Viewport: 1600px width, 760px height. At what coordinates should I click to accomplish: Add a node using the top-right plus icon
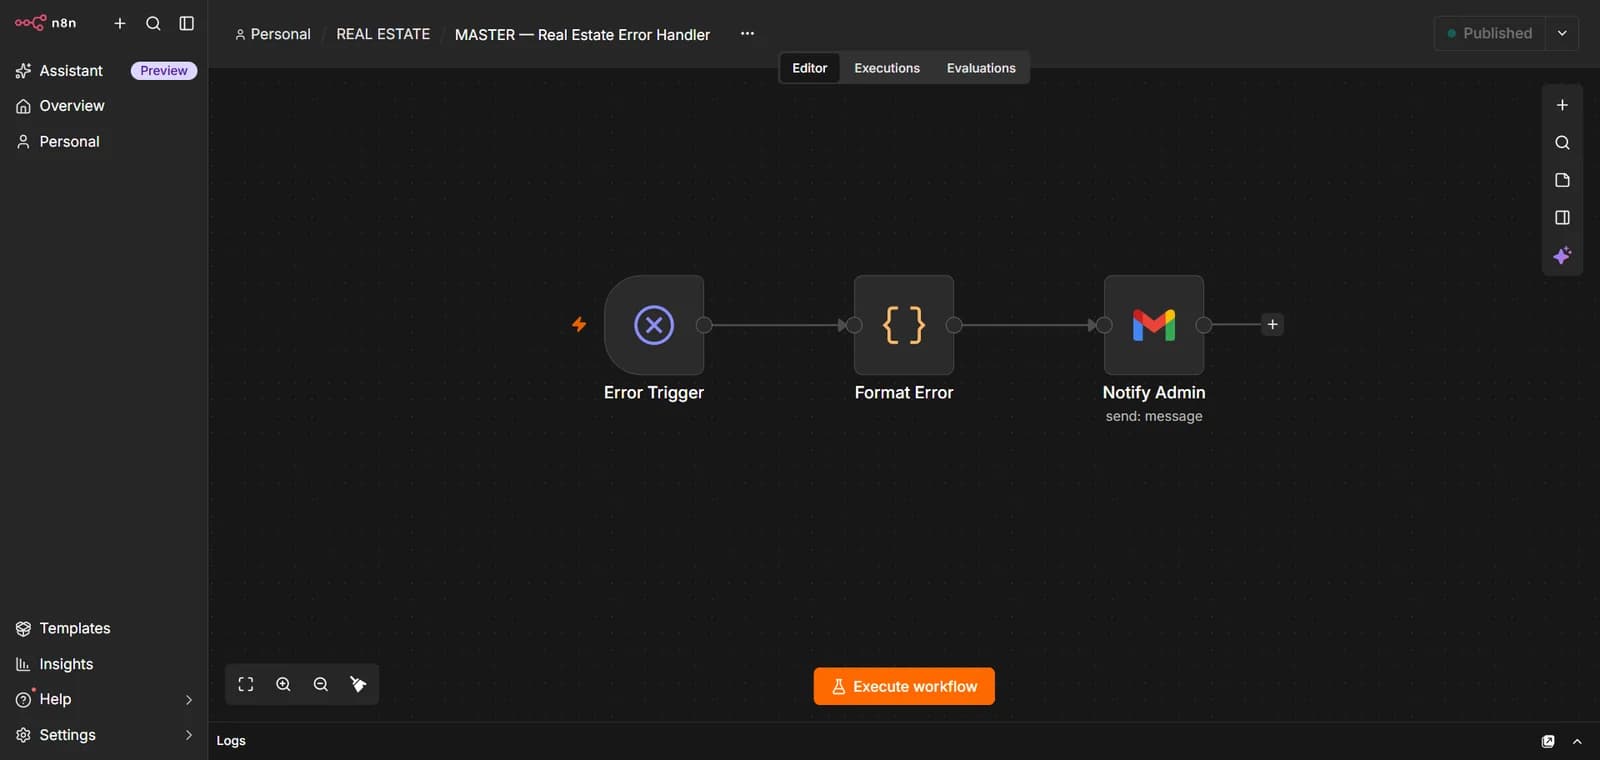pyautogui.click(x=1562, y=105)
